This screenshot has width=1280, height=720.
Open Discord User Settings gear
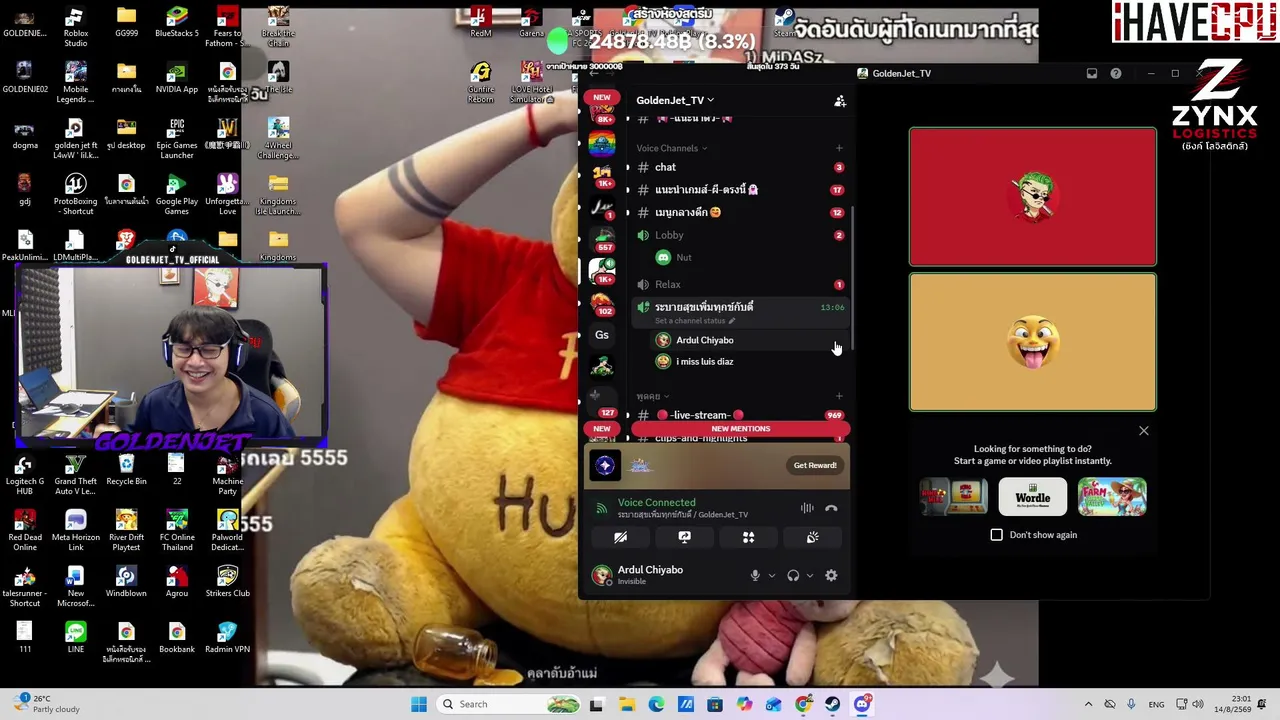click(x=831, y=575)
